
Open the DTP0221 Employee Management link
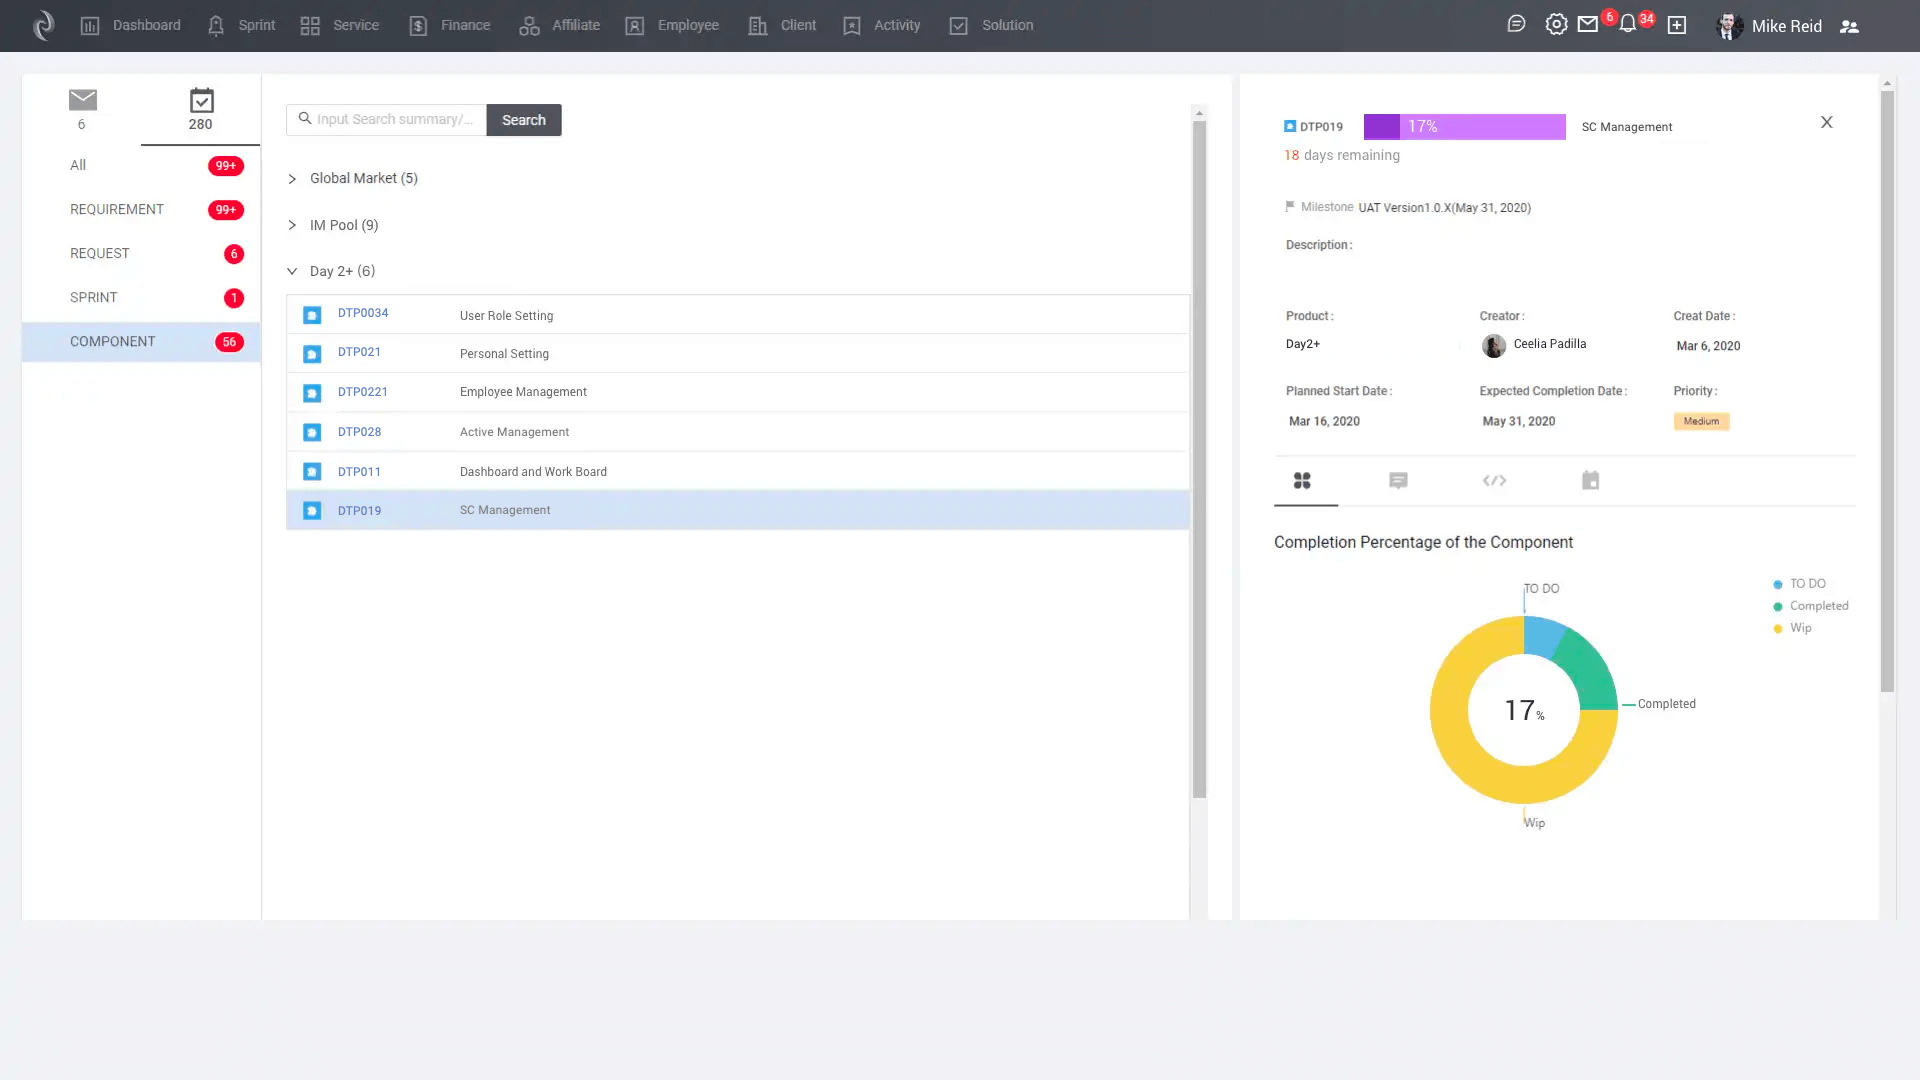[362, 392]
